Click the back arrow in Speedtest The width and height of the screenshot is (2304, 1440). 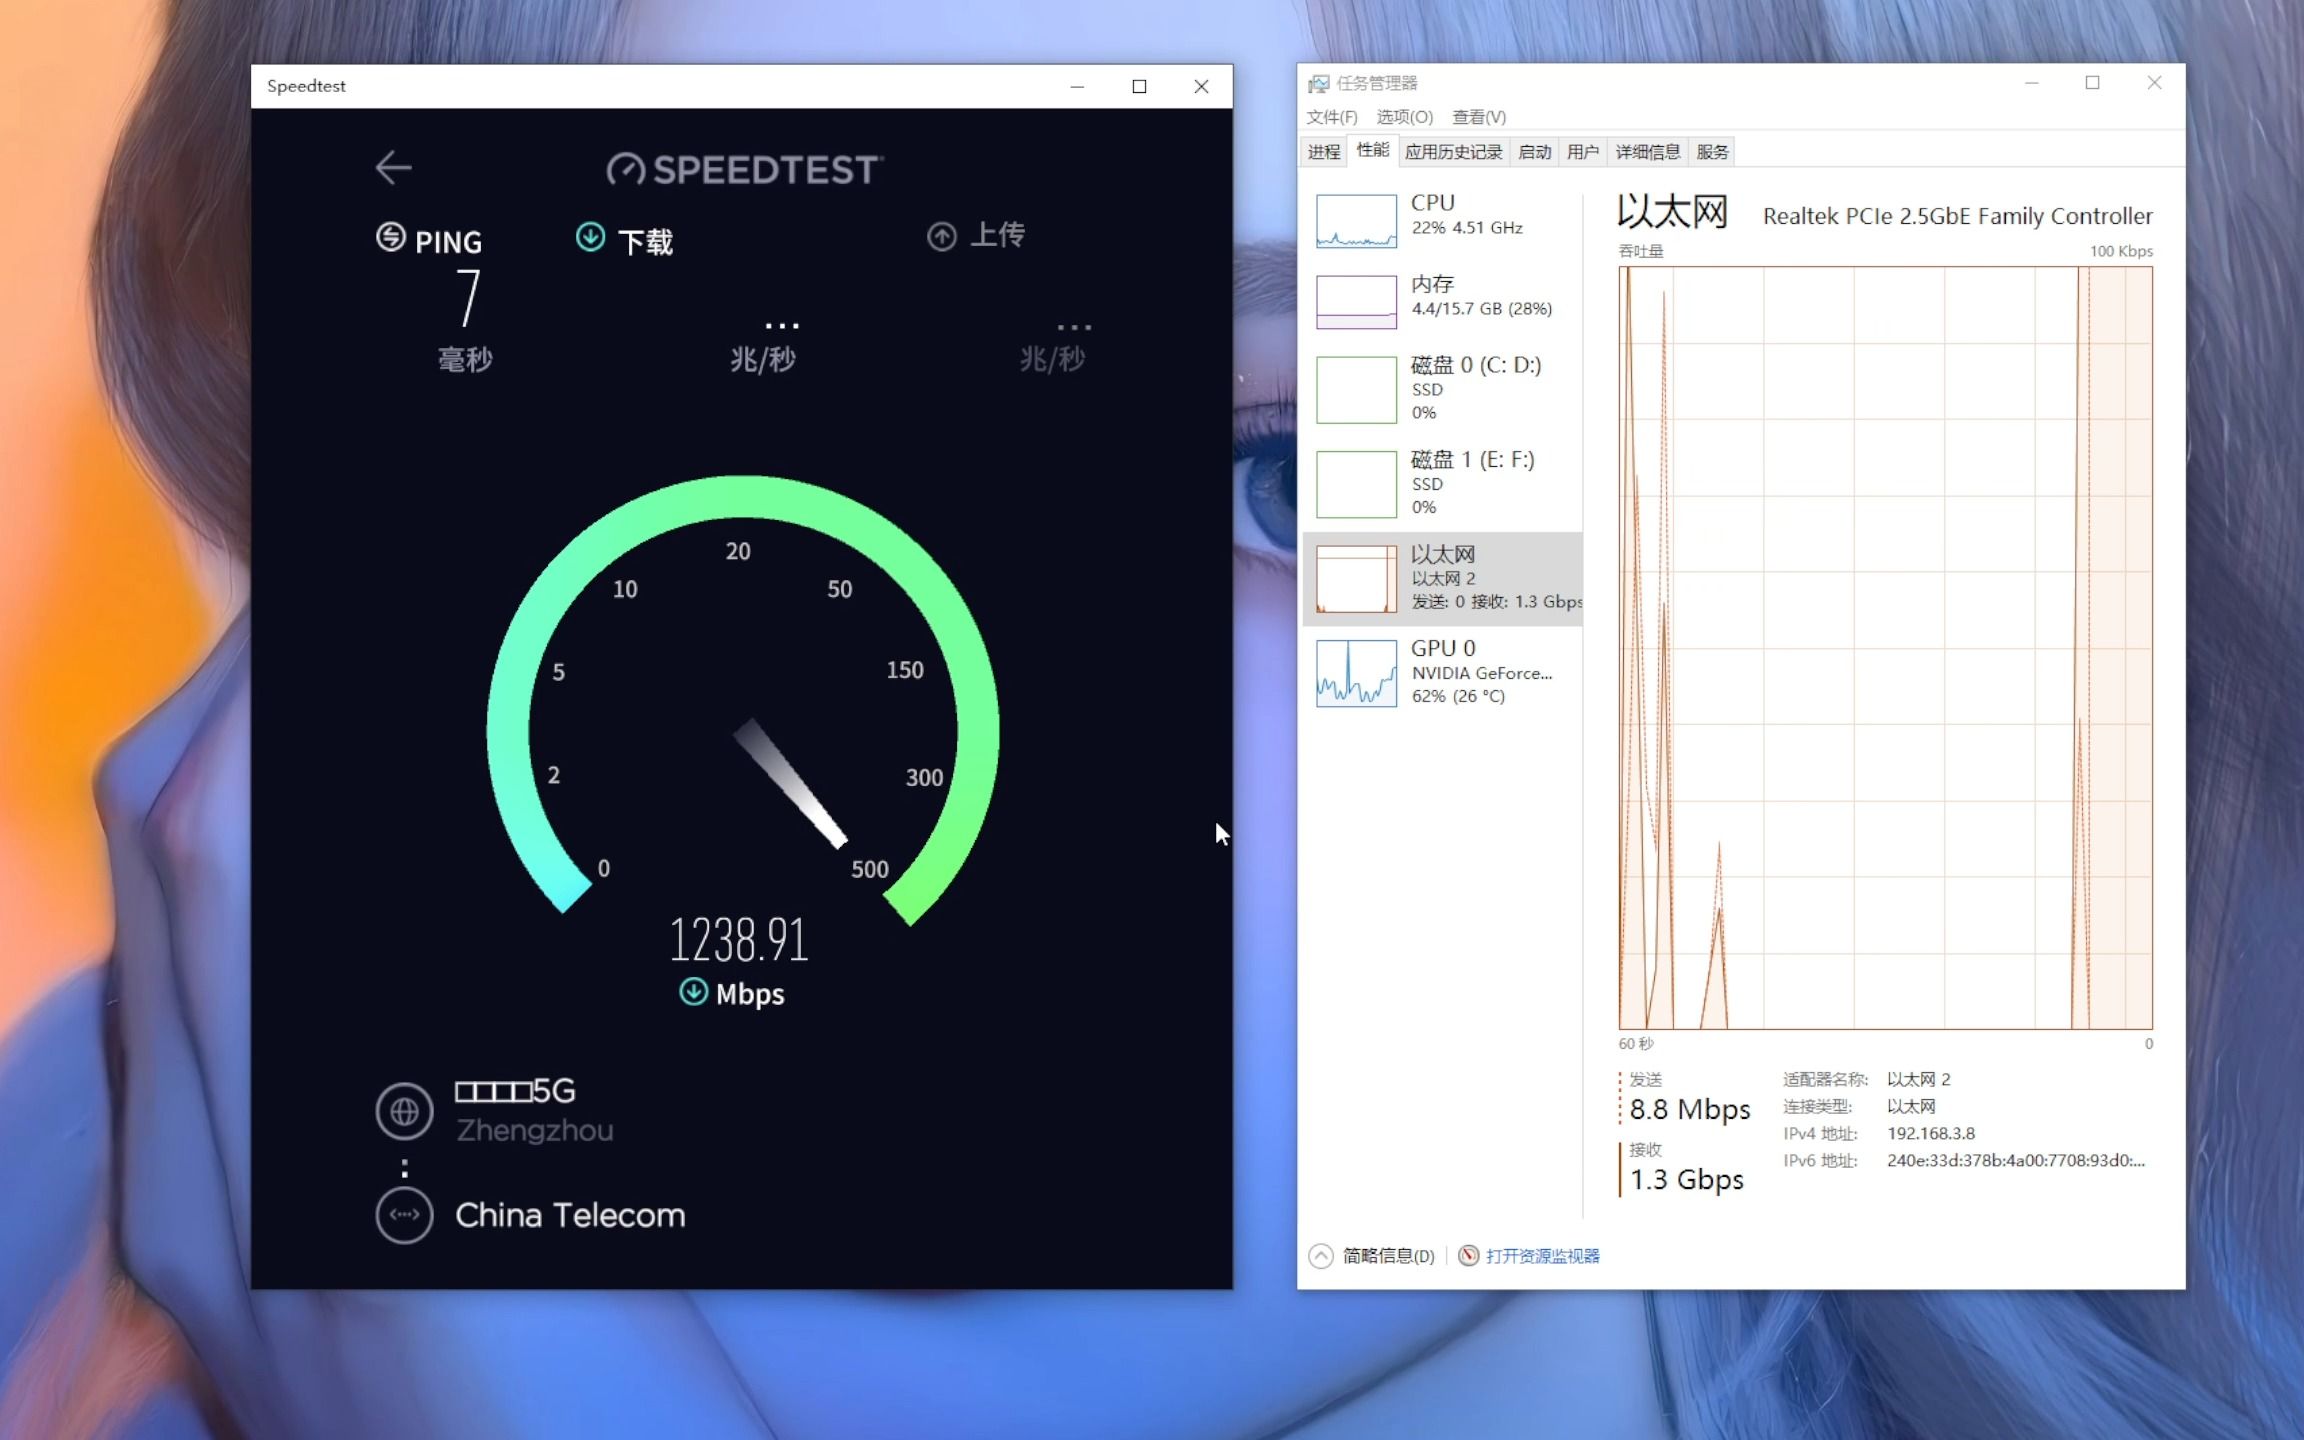click(393, 167)
